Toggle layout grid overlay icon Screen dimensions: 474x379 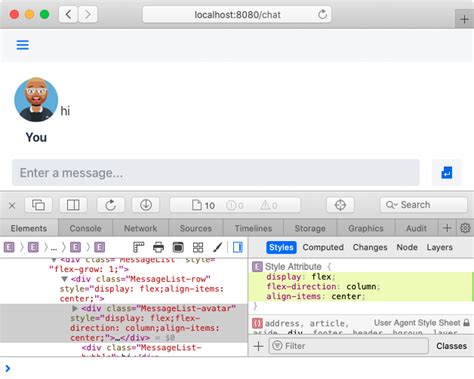pyautogui.click(x=198, y=247)
